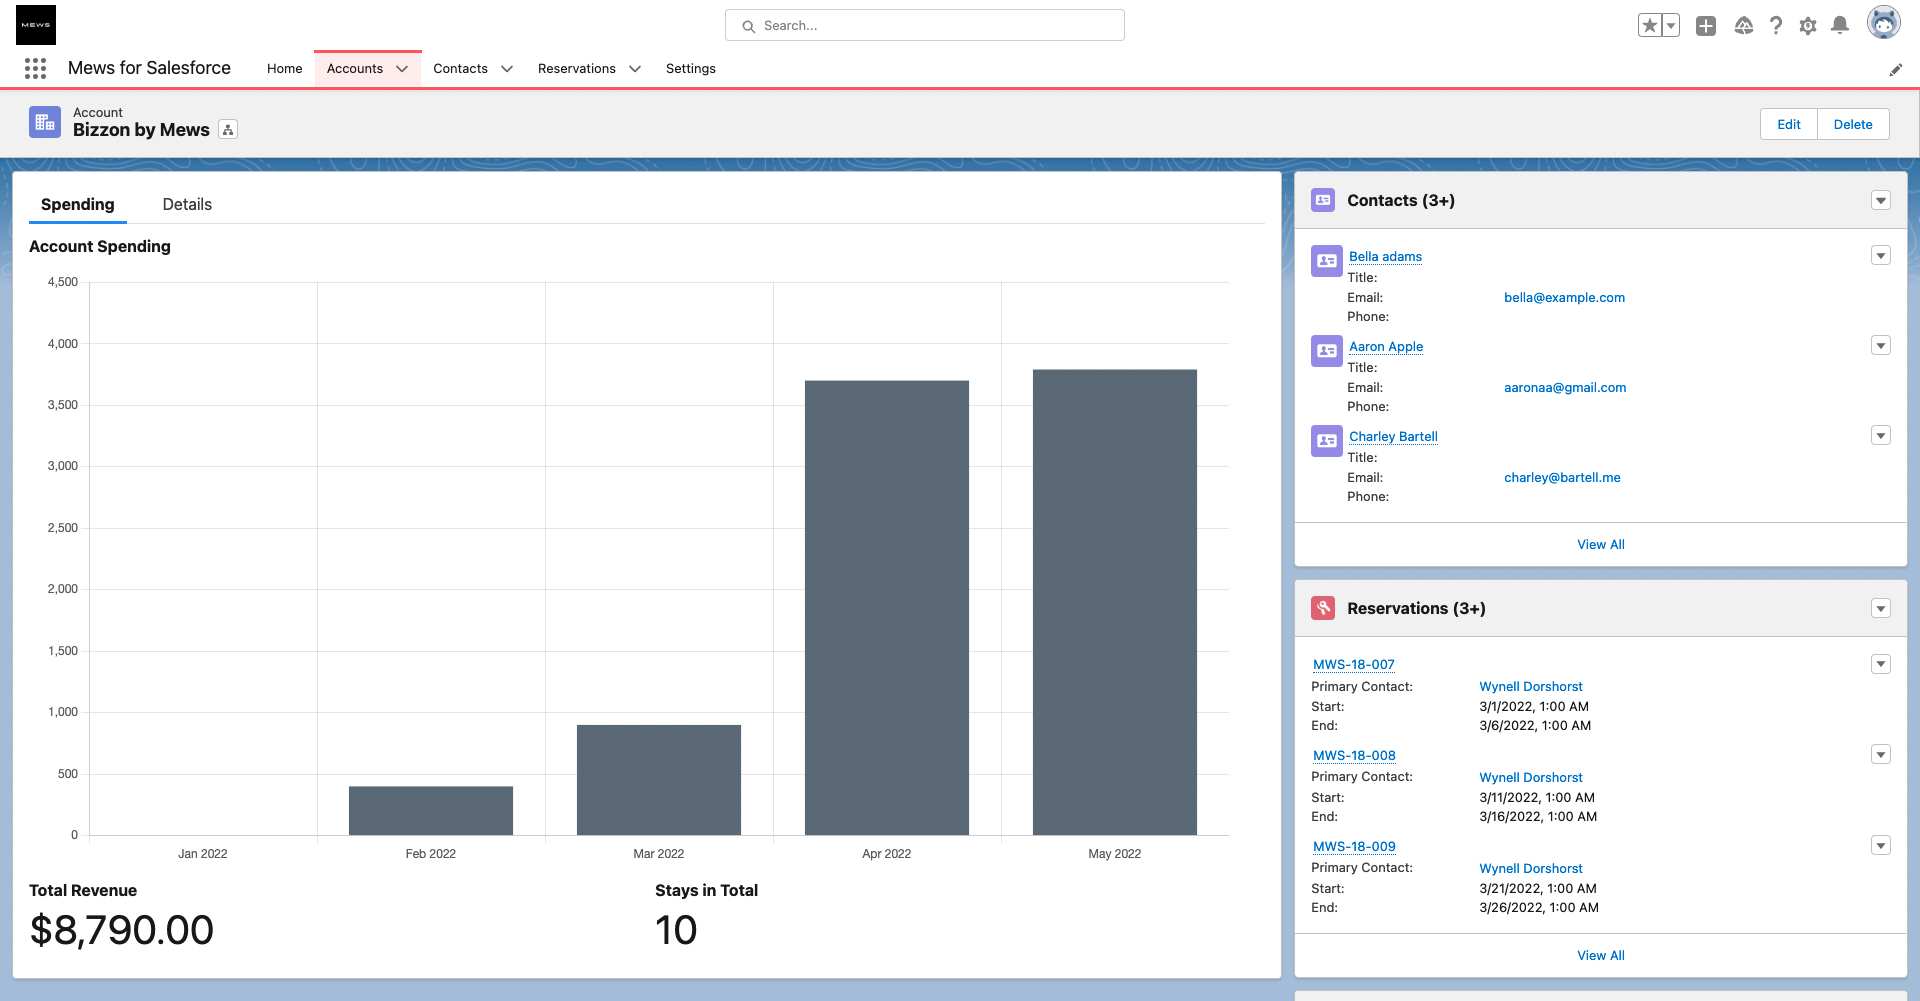This screenshot has height=1001, width=1920.
Task: Click View All under Reservations
Action: [1601, 956]
